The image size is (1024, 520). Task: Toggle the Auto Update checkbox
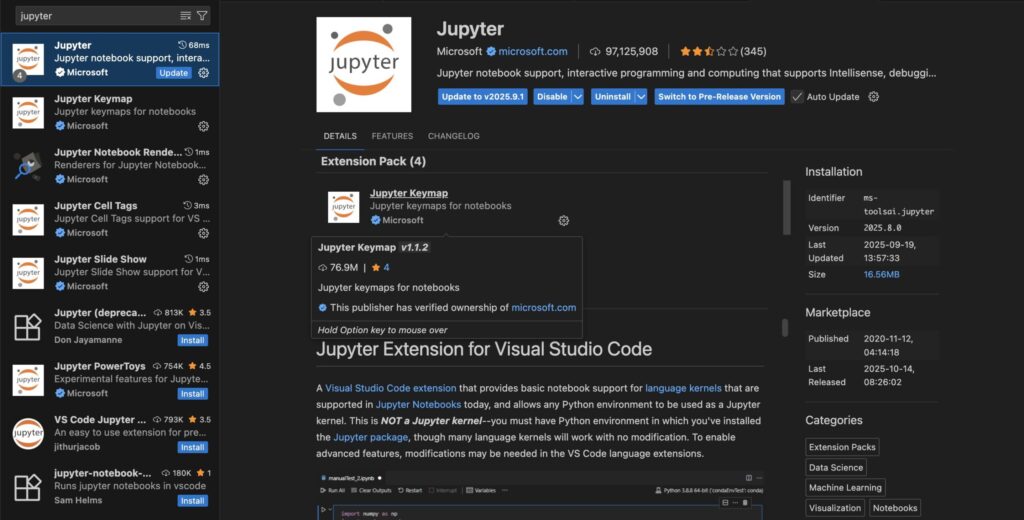(x=797, y=97)
